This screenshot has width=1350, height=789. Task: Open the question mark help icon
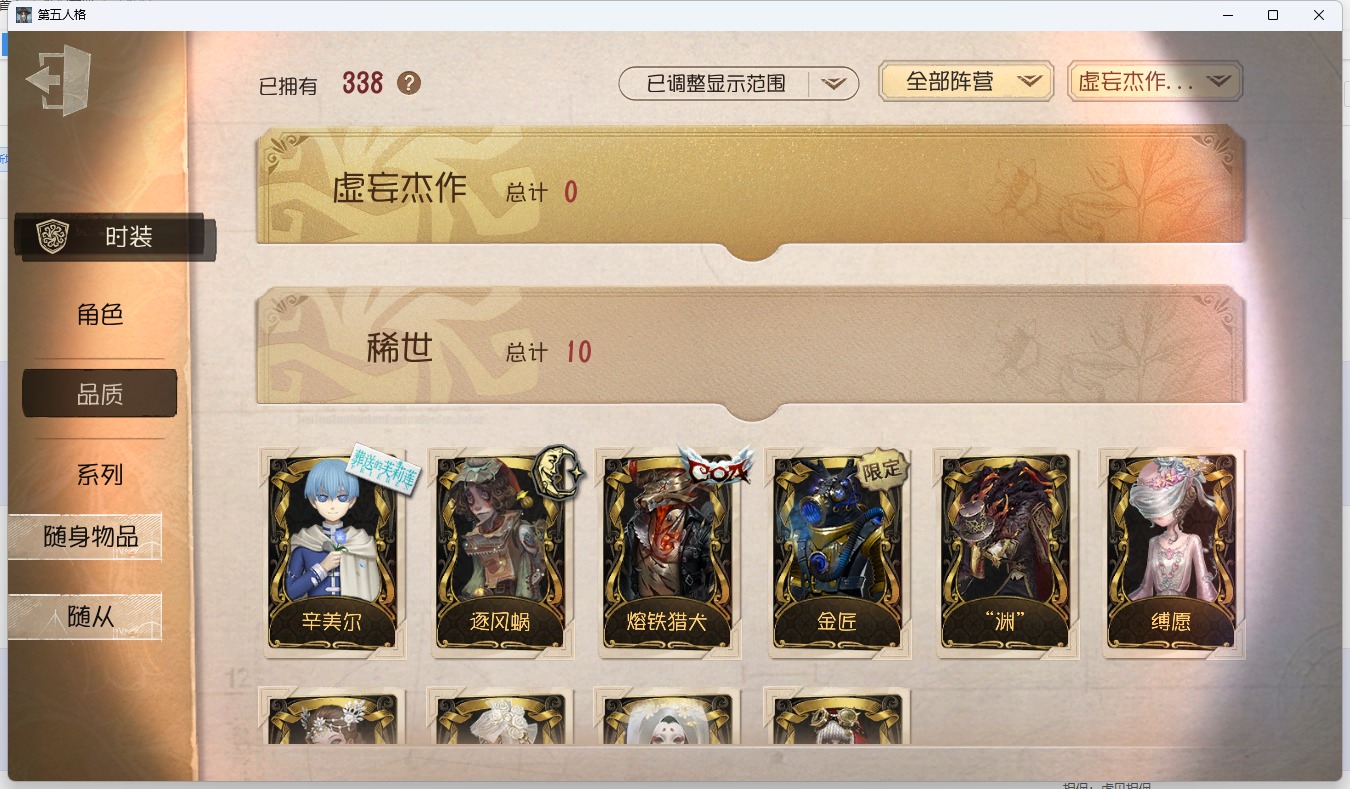coord(408,83)
